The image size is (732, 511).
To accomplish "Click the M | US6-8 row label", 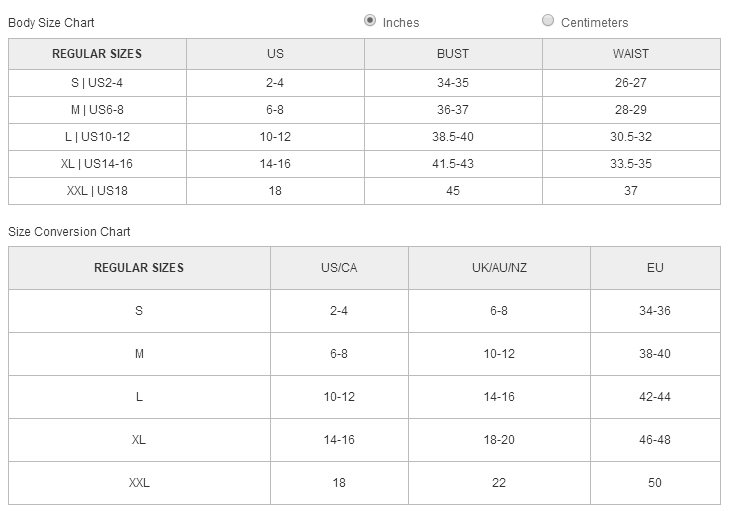I will click(x=97, y=110).
